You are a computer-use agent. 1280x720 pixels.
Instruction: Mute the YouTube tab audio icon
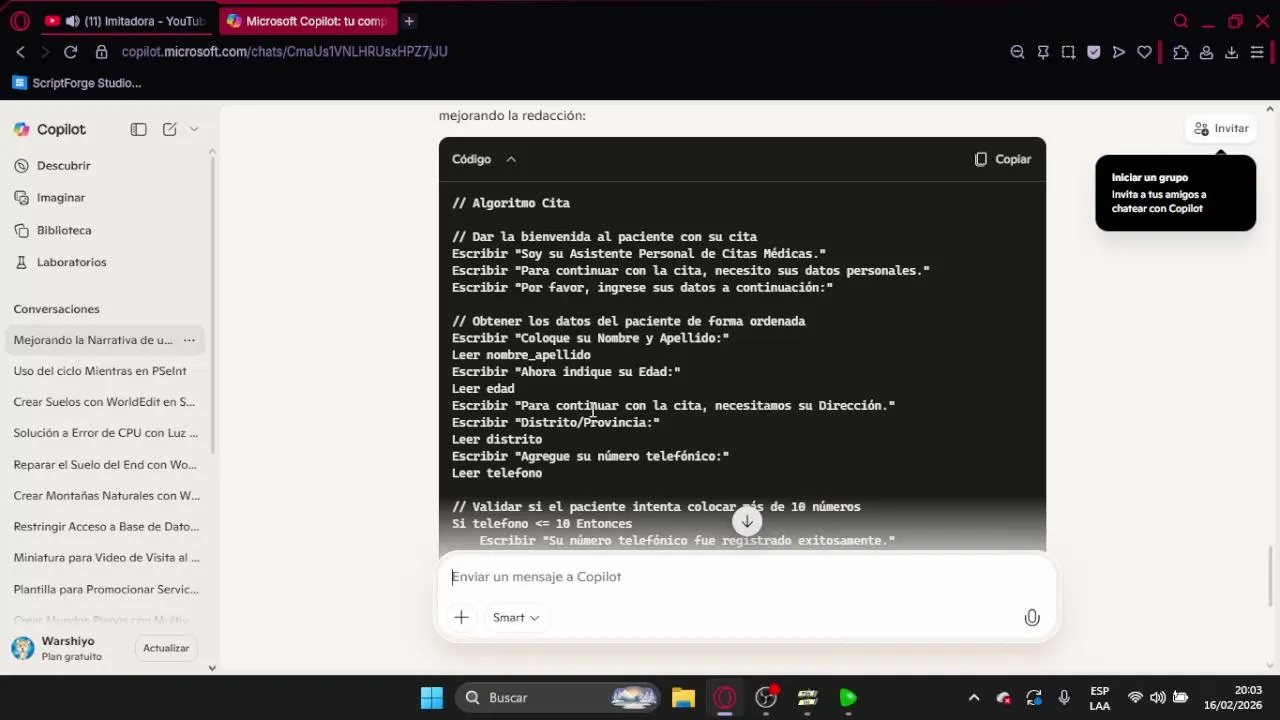pos(72,21)
